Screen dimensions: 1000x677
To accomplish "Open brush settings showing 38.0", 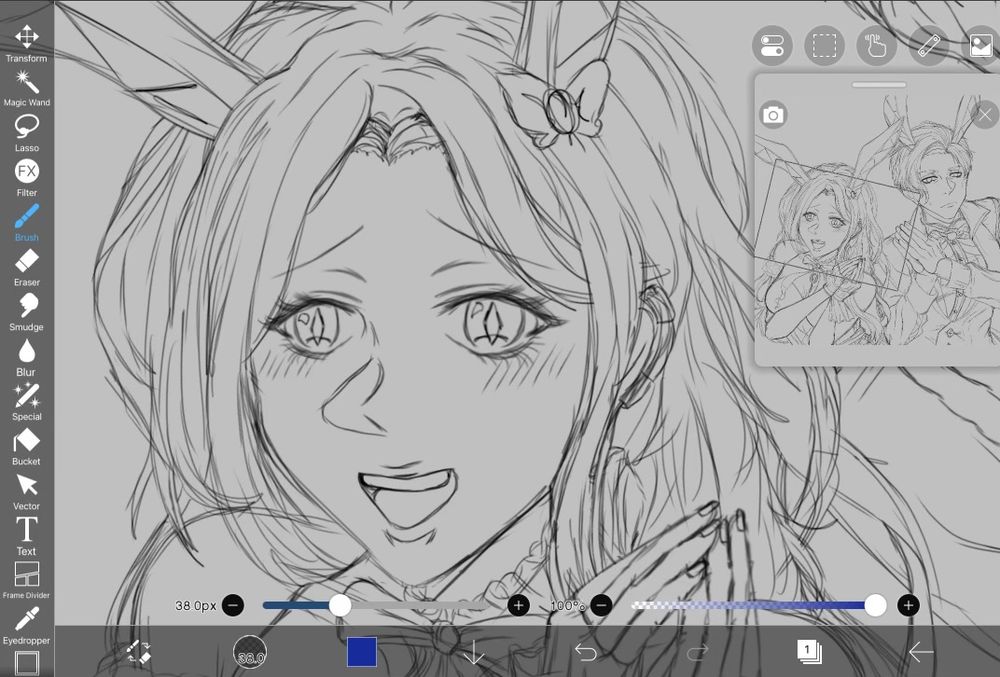I will tap(250, 652).
